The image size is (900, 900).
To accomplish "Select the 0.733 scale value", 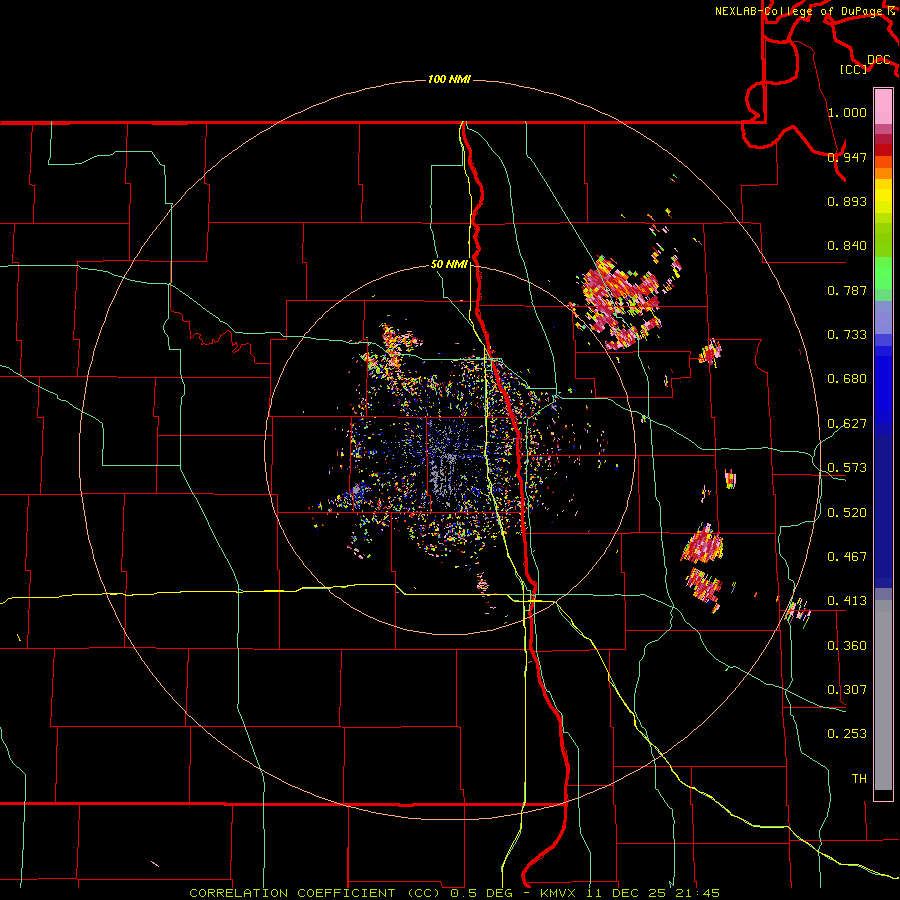I will click(x=847, y=335).
